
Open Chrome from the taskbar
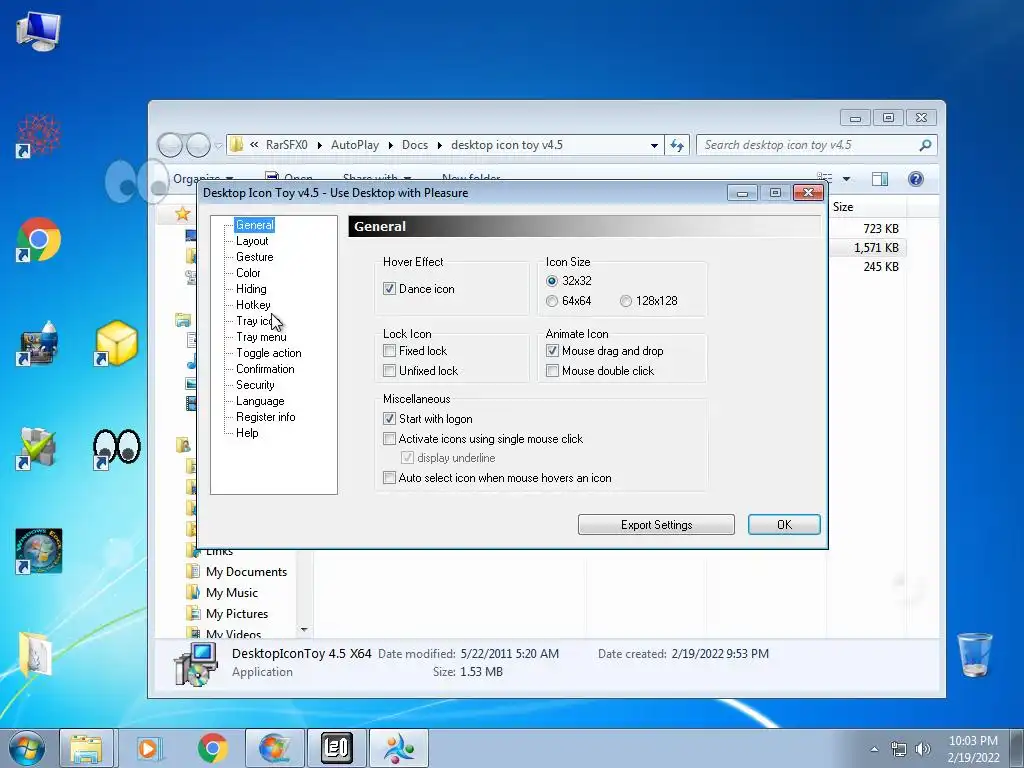tap(213, 748)
